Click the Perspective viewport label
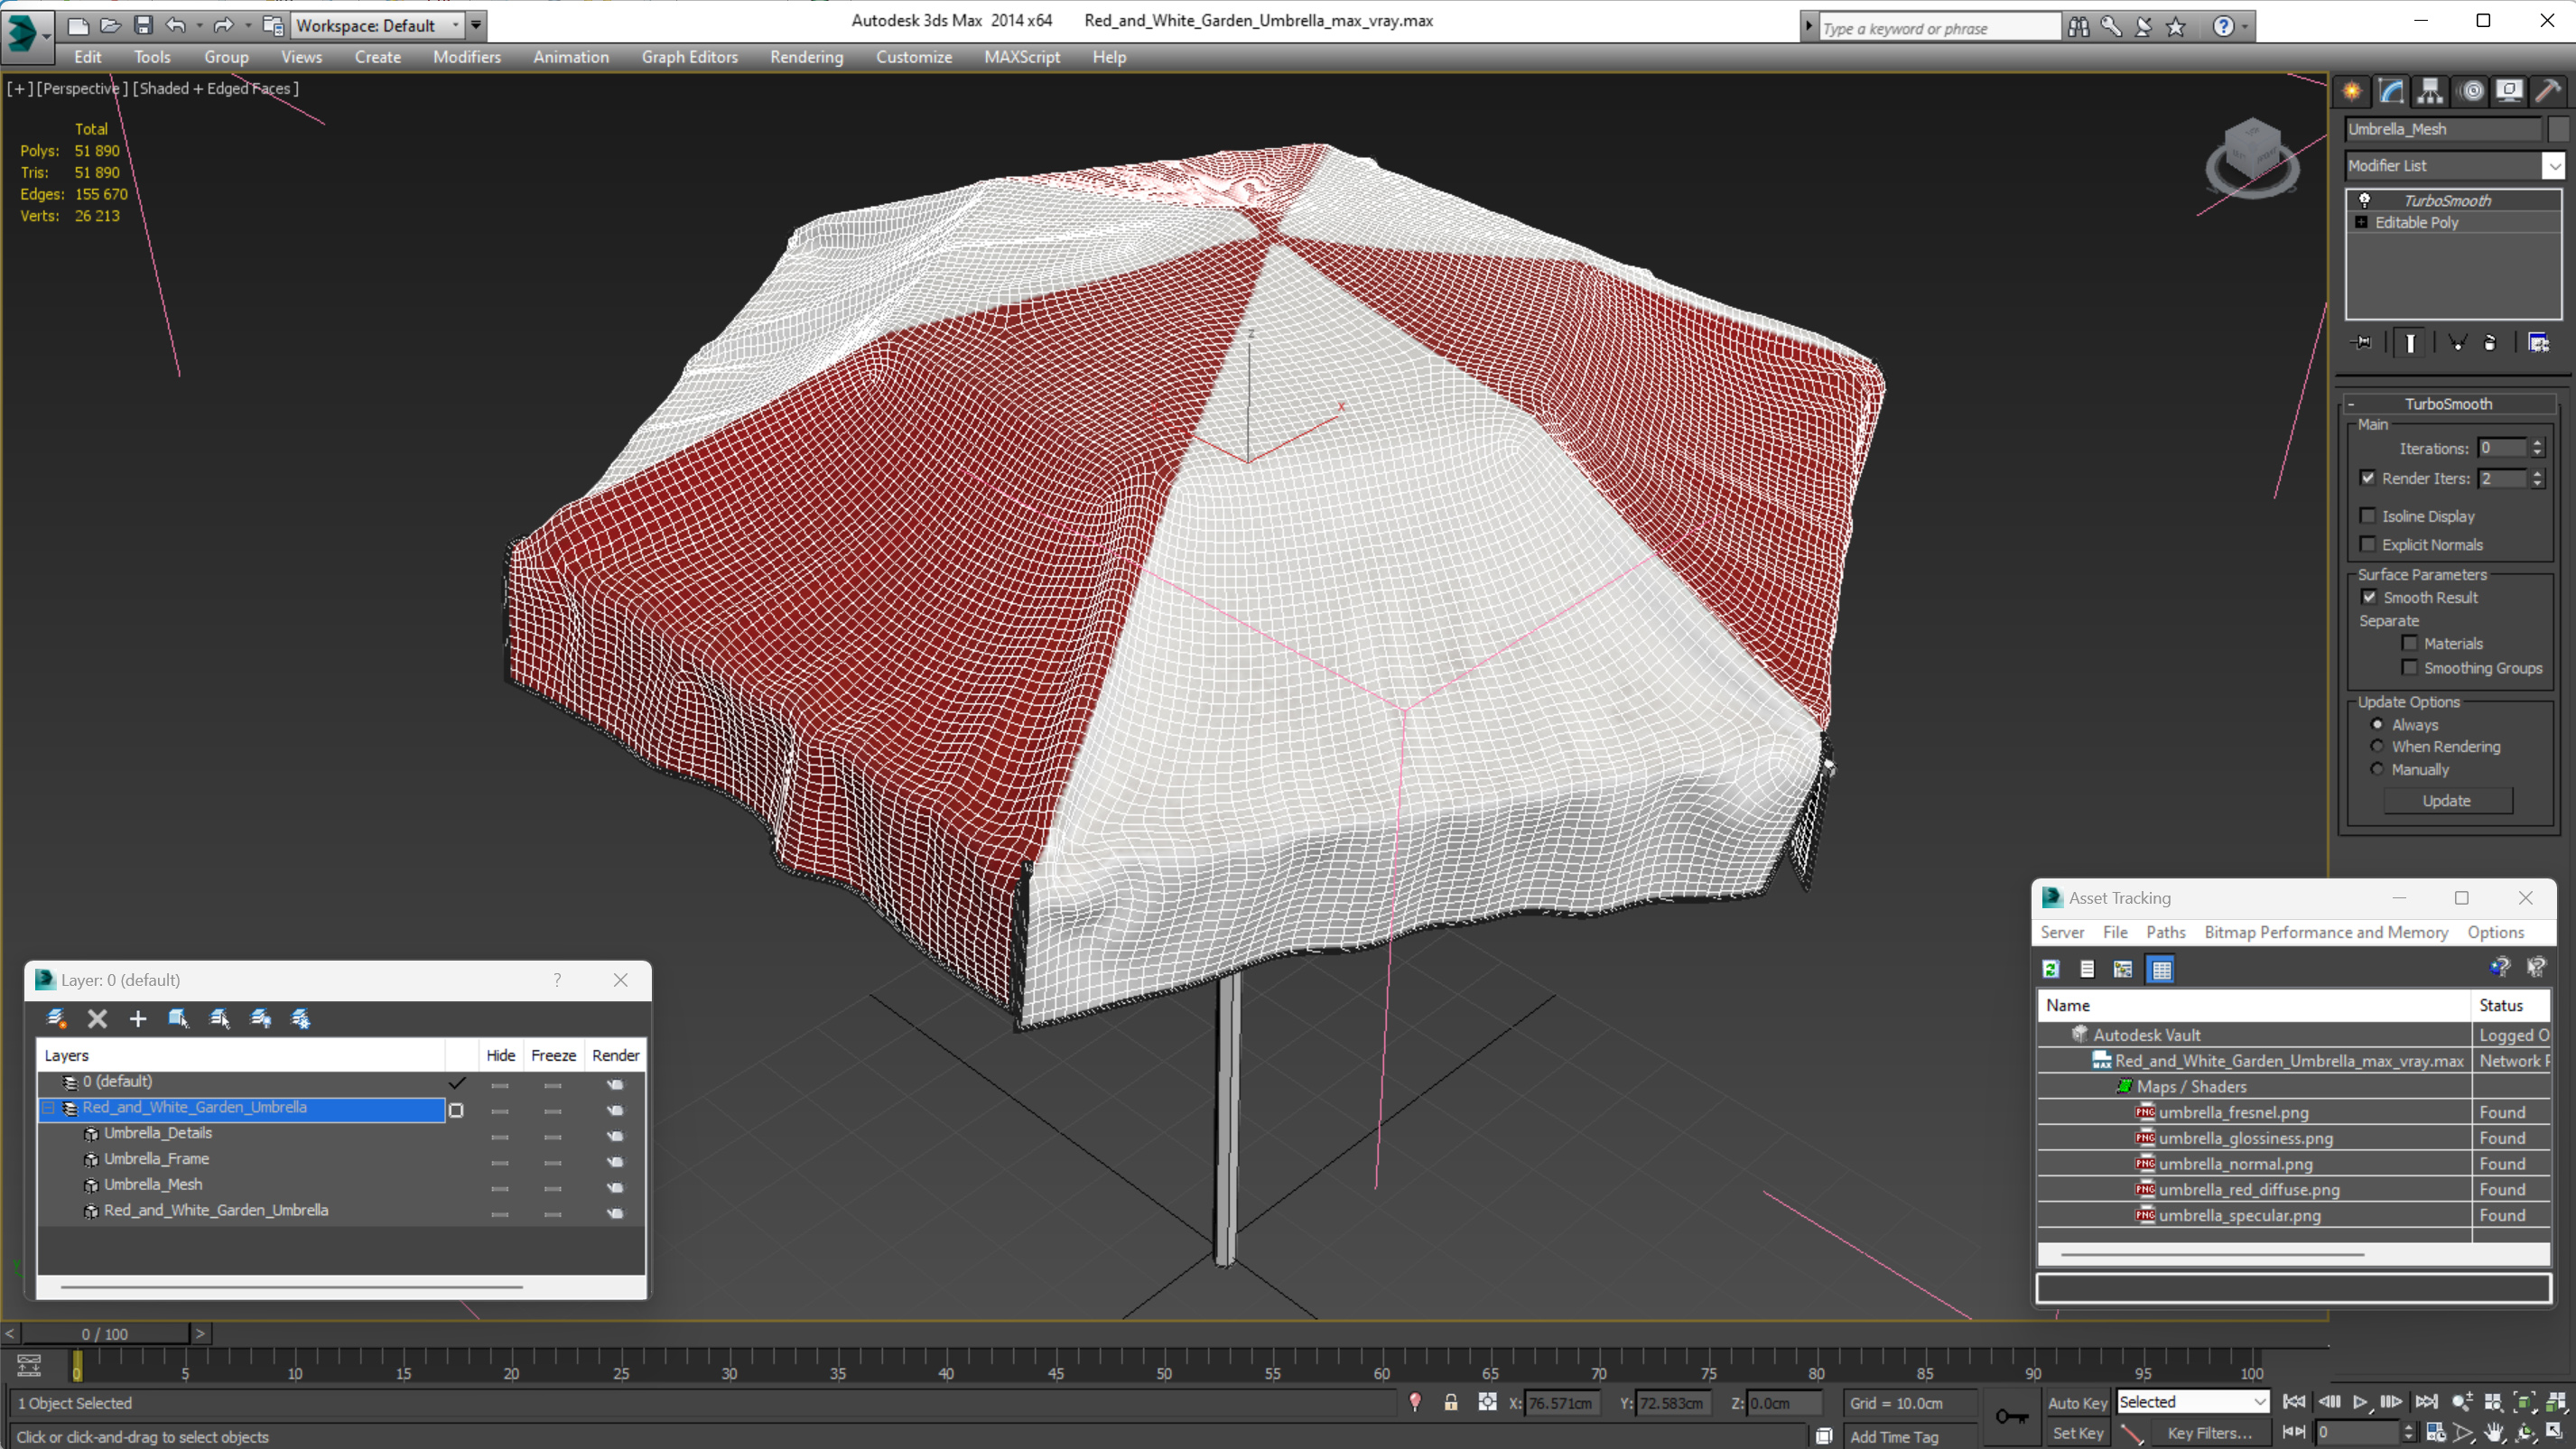This screenshot has height=1449, width=2576. click(82, 88)
